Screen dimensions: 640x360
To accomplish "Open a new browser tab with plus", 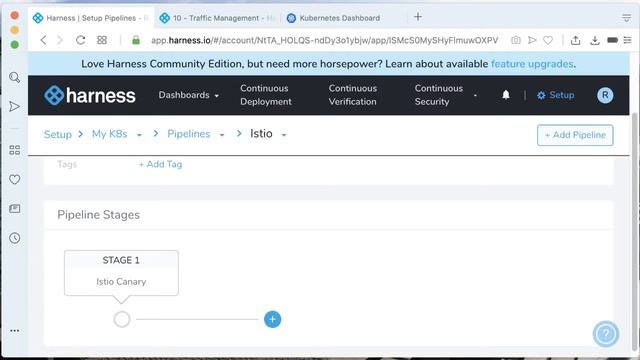I will (418, 17).
